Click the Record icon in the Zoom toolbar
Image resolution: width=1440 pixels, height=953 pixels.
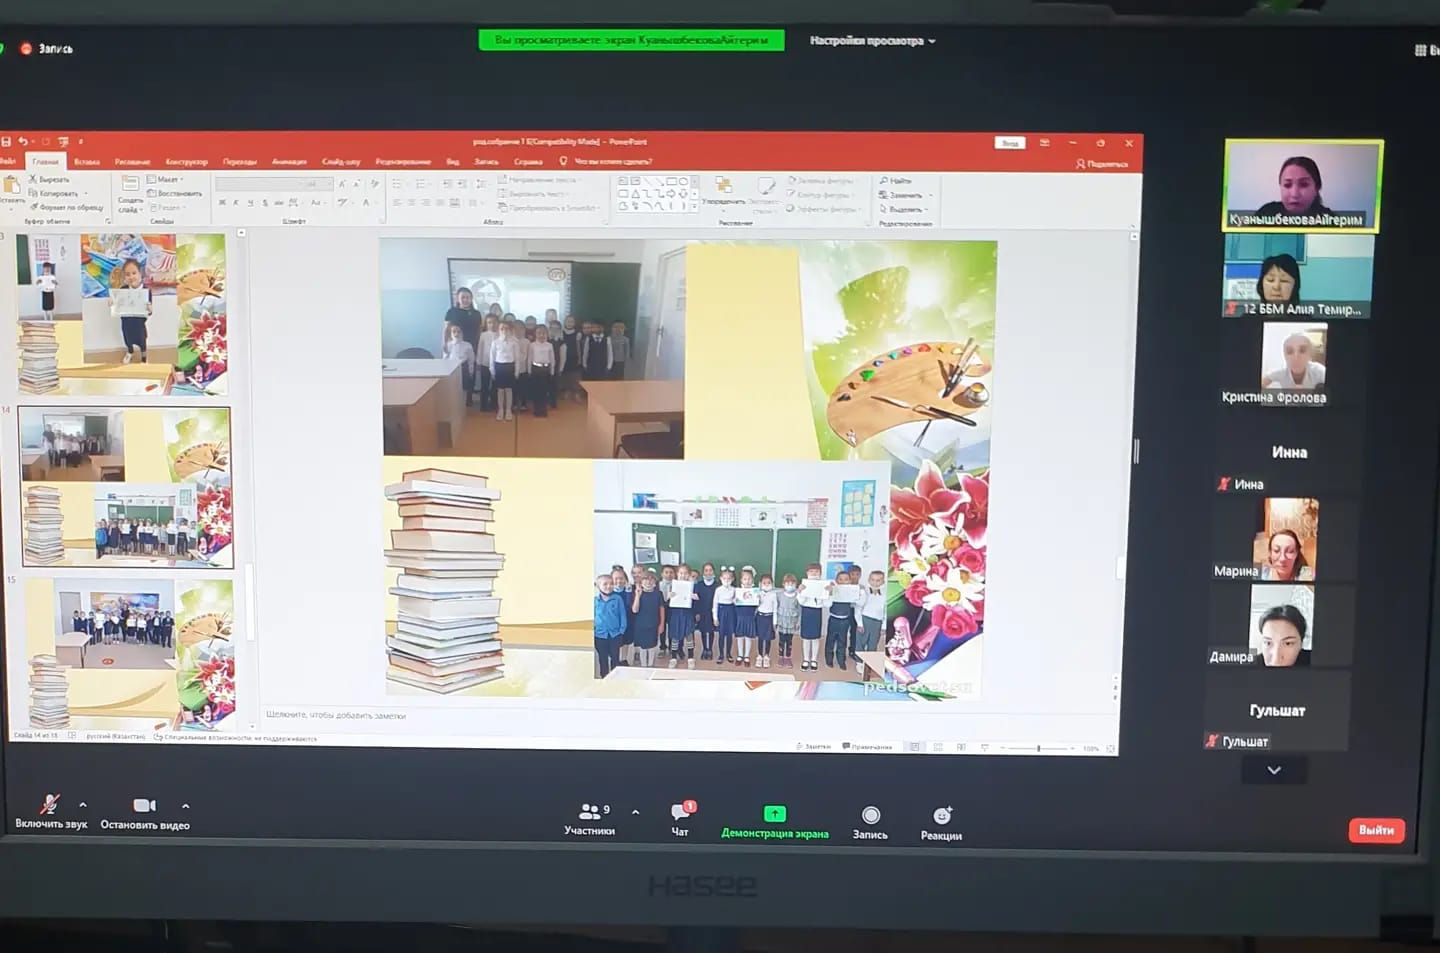coord(870,815)
